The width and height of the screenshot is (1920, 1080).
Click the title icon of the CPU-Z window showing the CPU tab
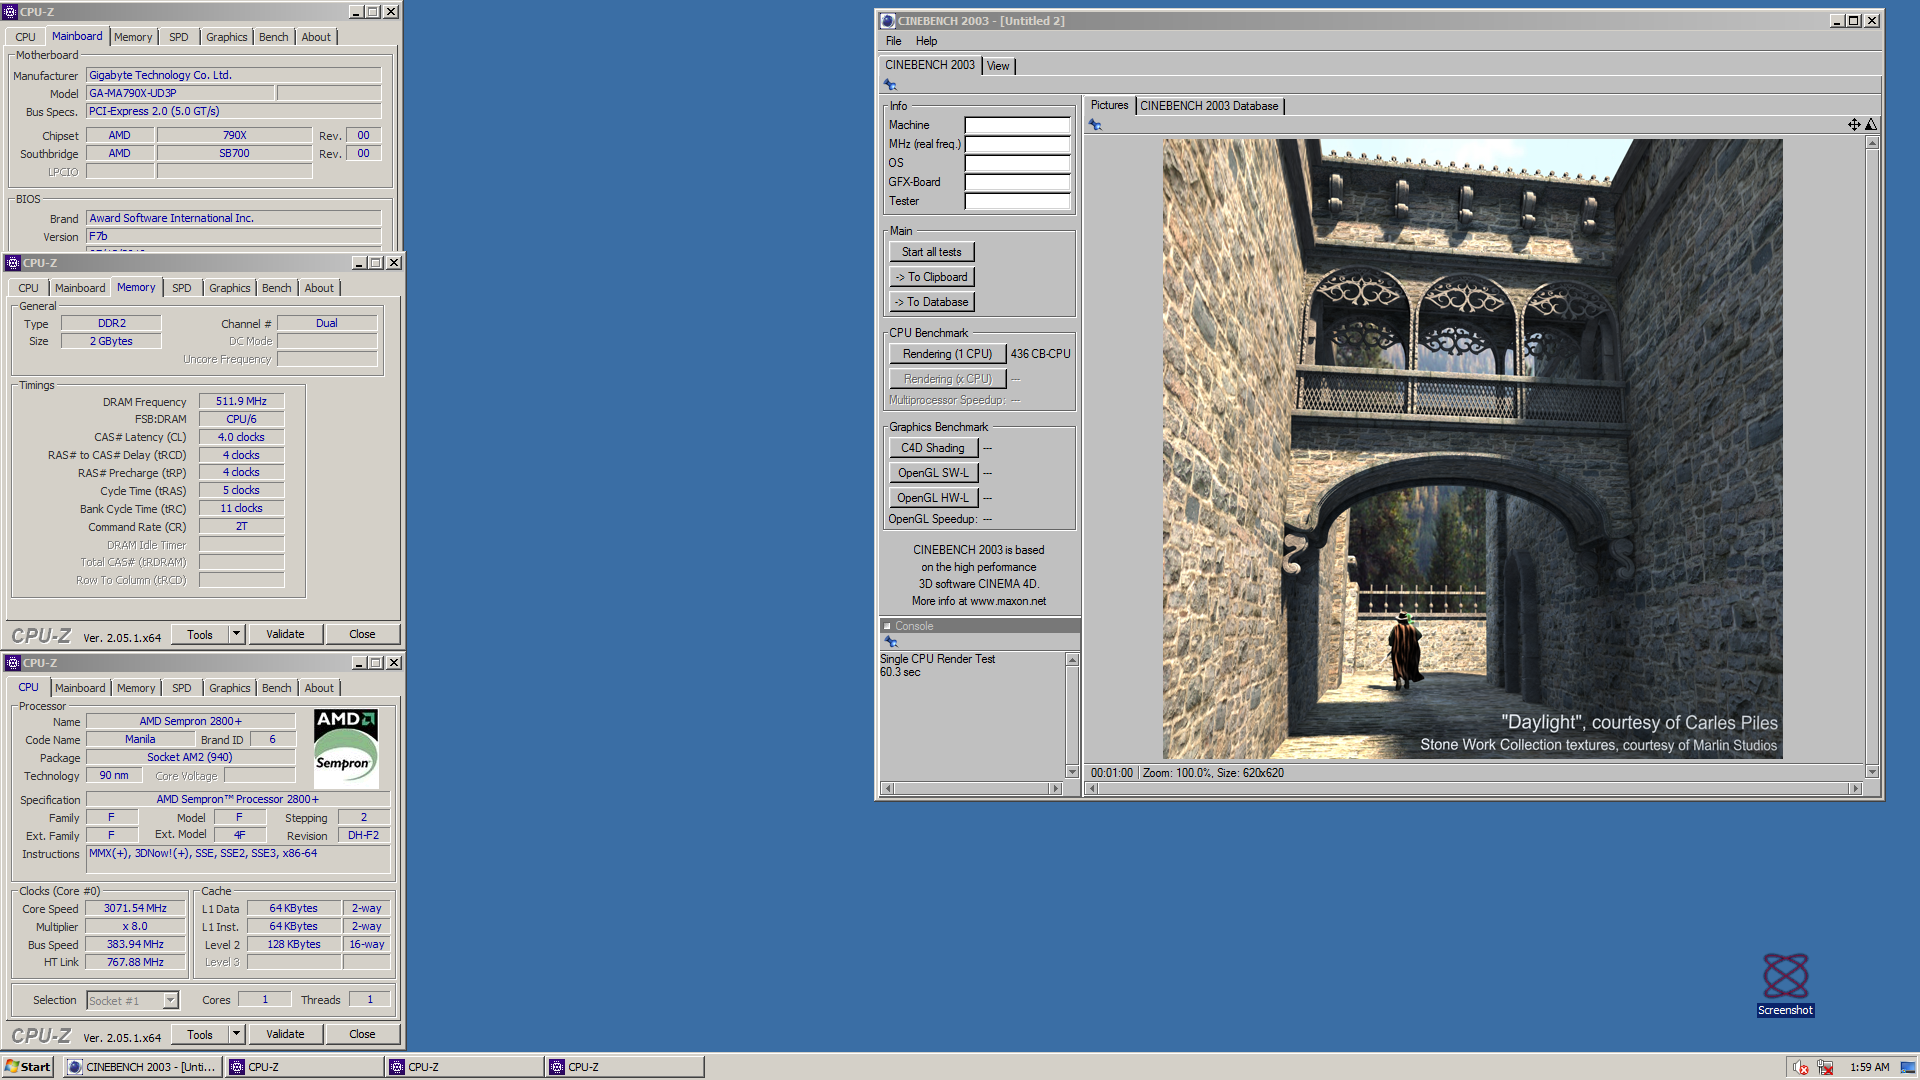coord(13,663)
